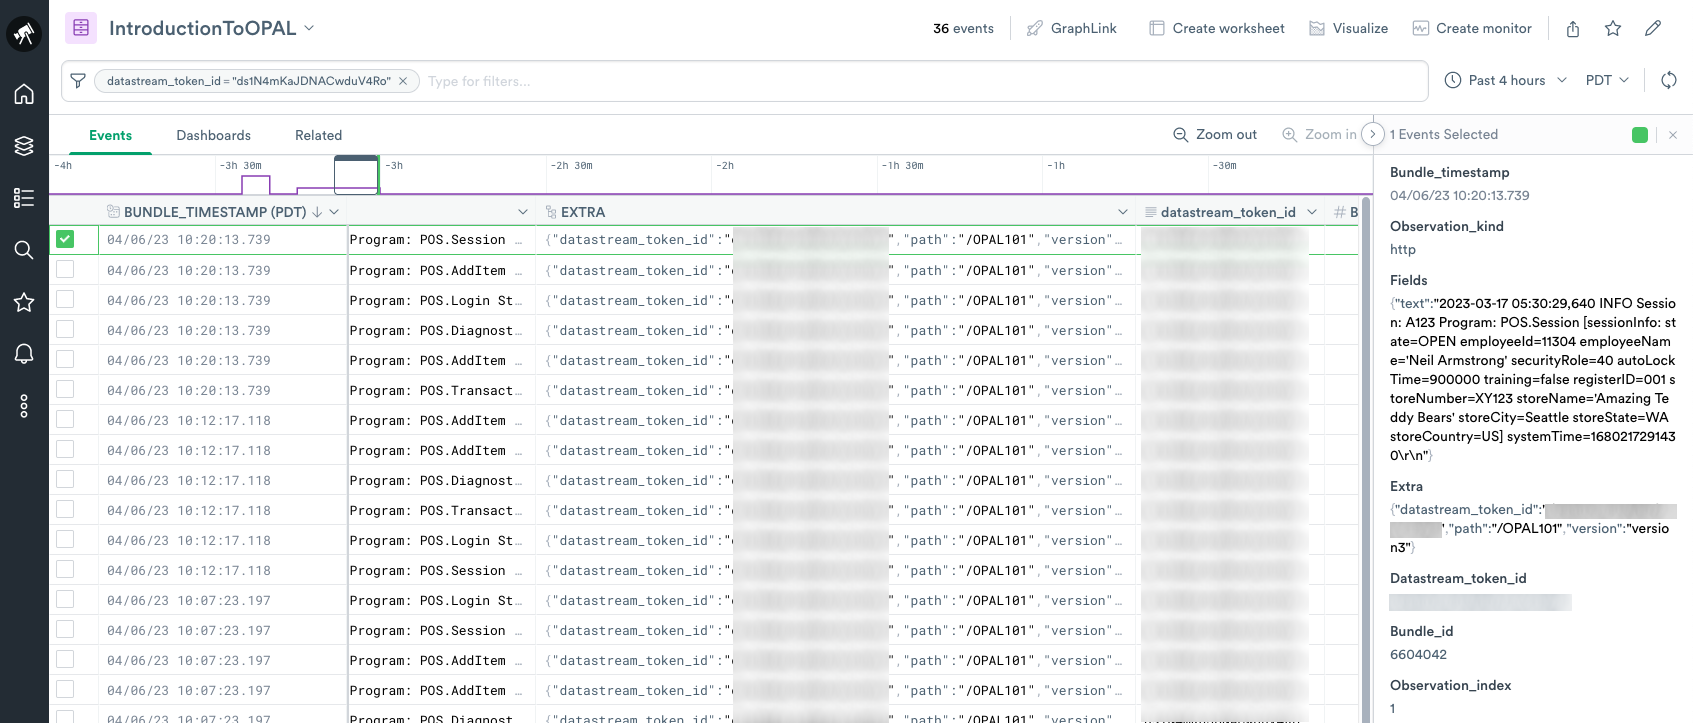Open the Past 4 hours time range

click(1506, 80)
